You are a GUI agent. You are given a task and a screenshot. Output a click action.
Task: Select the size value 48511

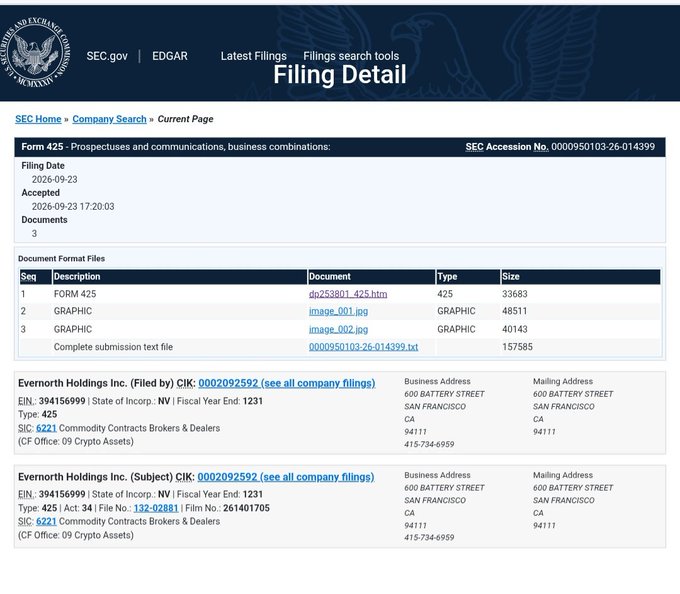(515, 311)
